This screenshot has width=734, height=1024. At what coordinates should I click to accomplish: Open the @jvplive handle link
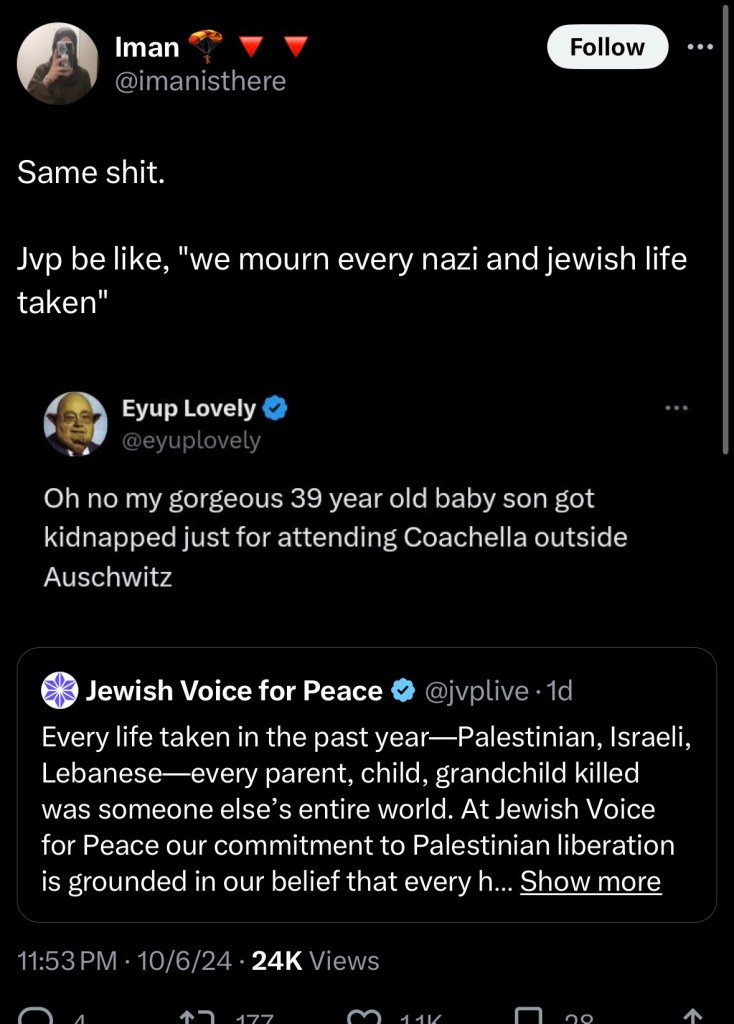(476, 690)
